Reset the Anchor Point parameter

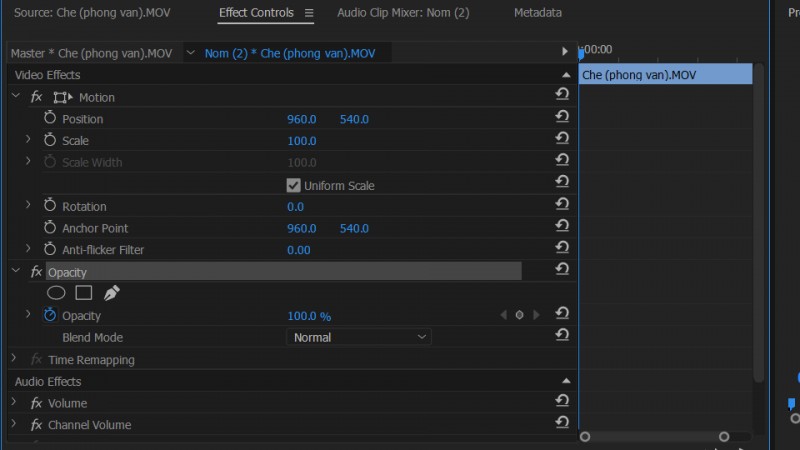click(562, 226)
